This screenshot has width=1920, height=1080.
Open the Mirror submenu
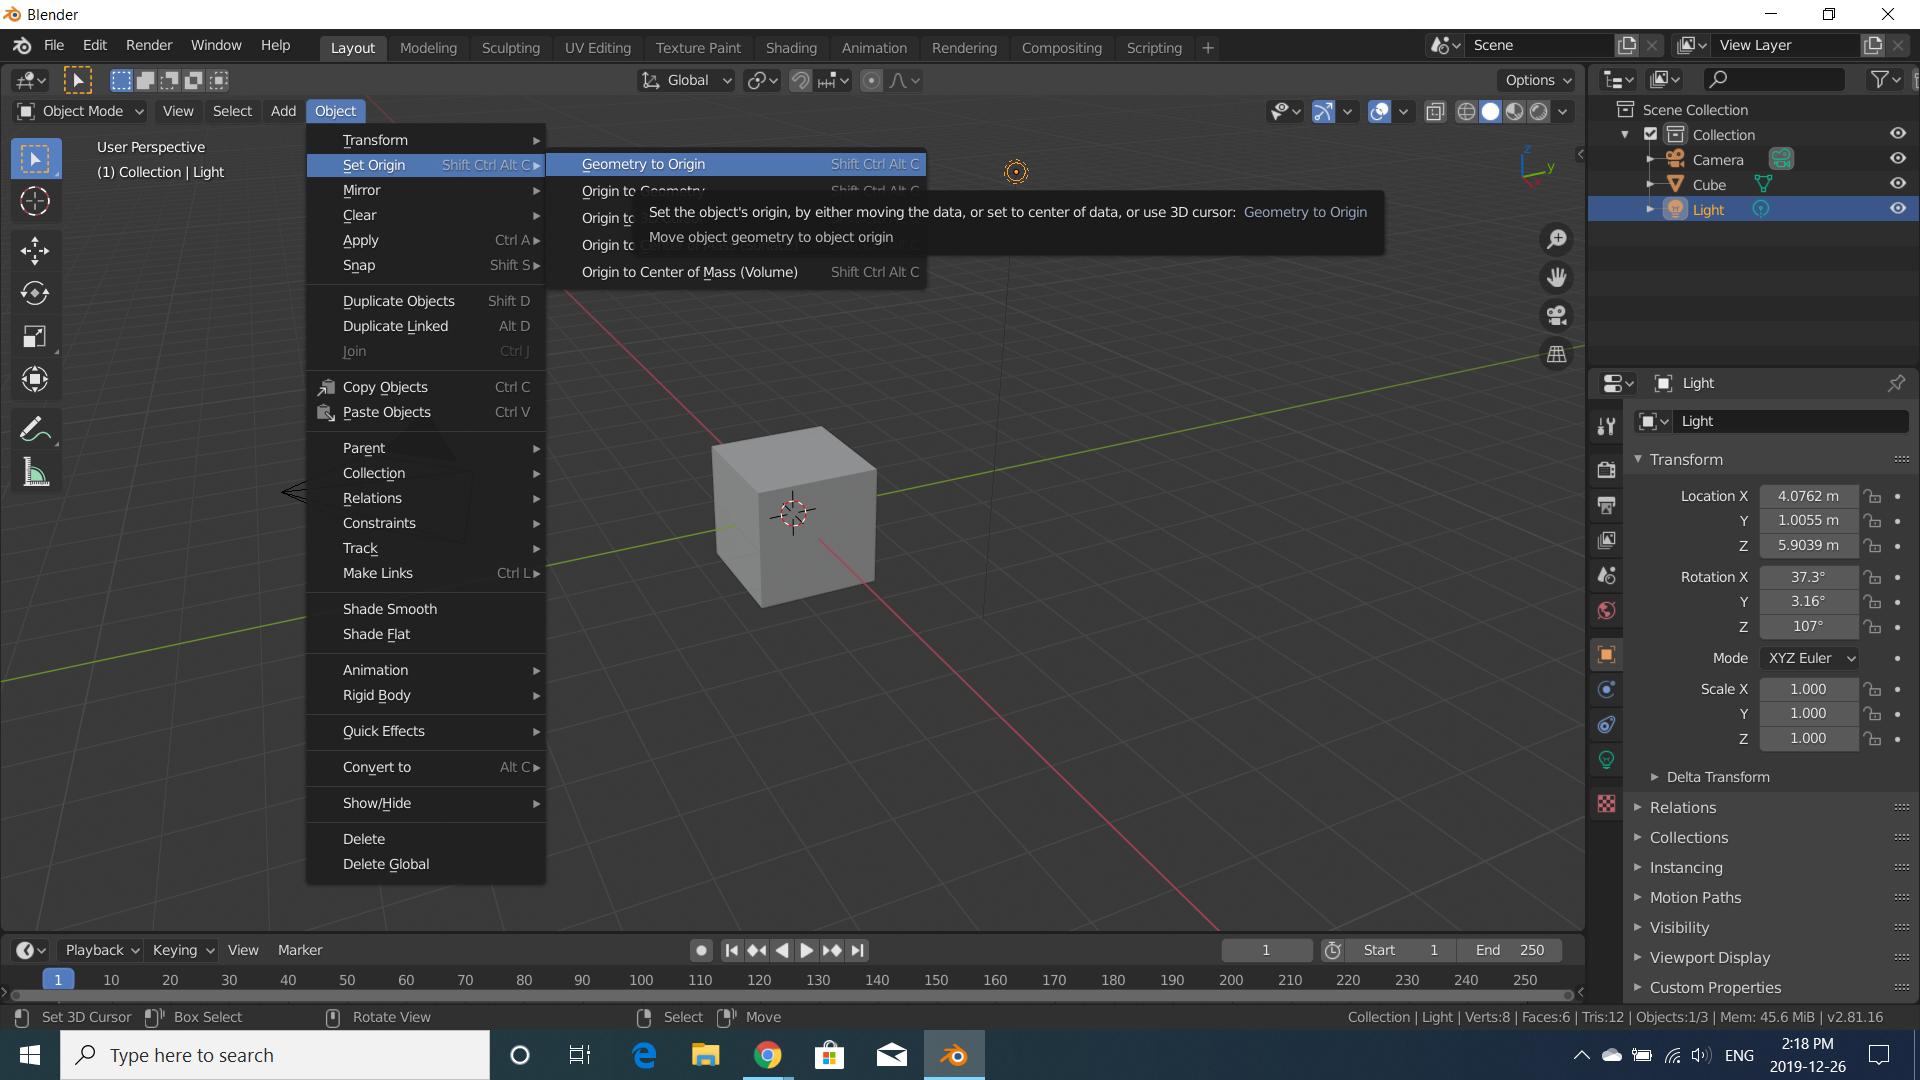pyautogui.click(x=426, y=190)
